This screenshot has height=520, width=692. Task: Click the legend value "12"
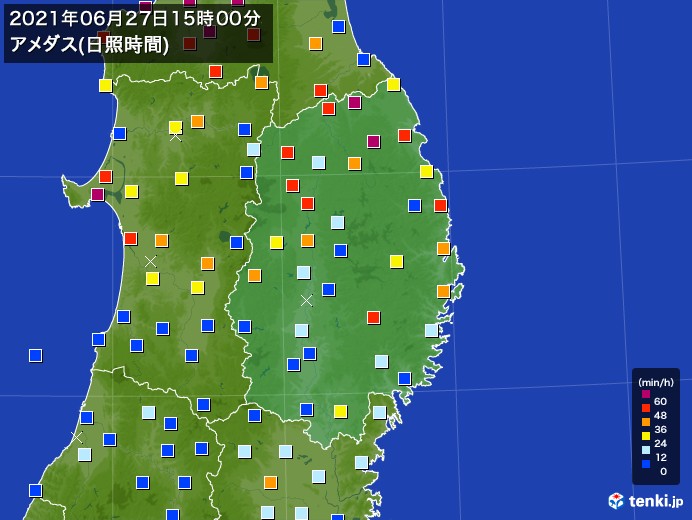pyautogui.click(x=660, y=457)
